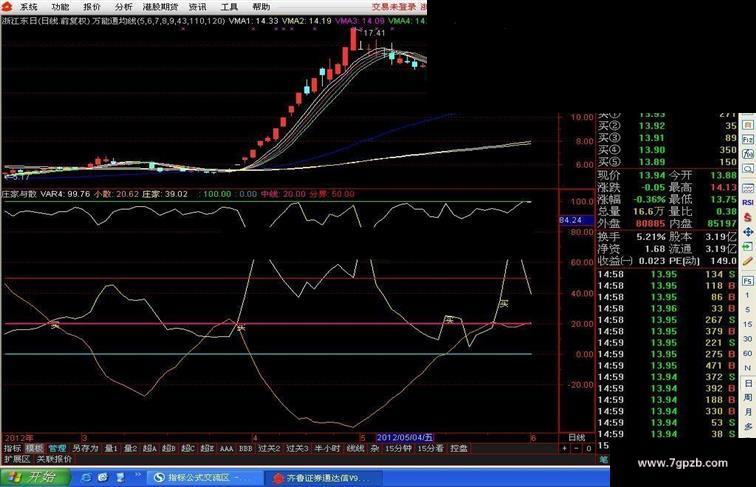The width and height of the screenshot is (756, 487).
Task: Select the 过关3 template tab
Action: click(x=297, y=448)
